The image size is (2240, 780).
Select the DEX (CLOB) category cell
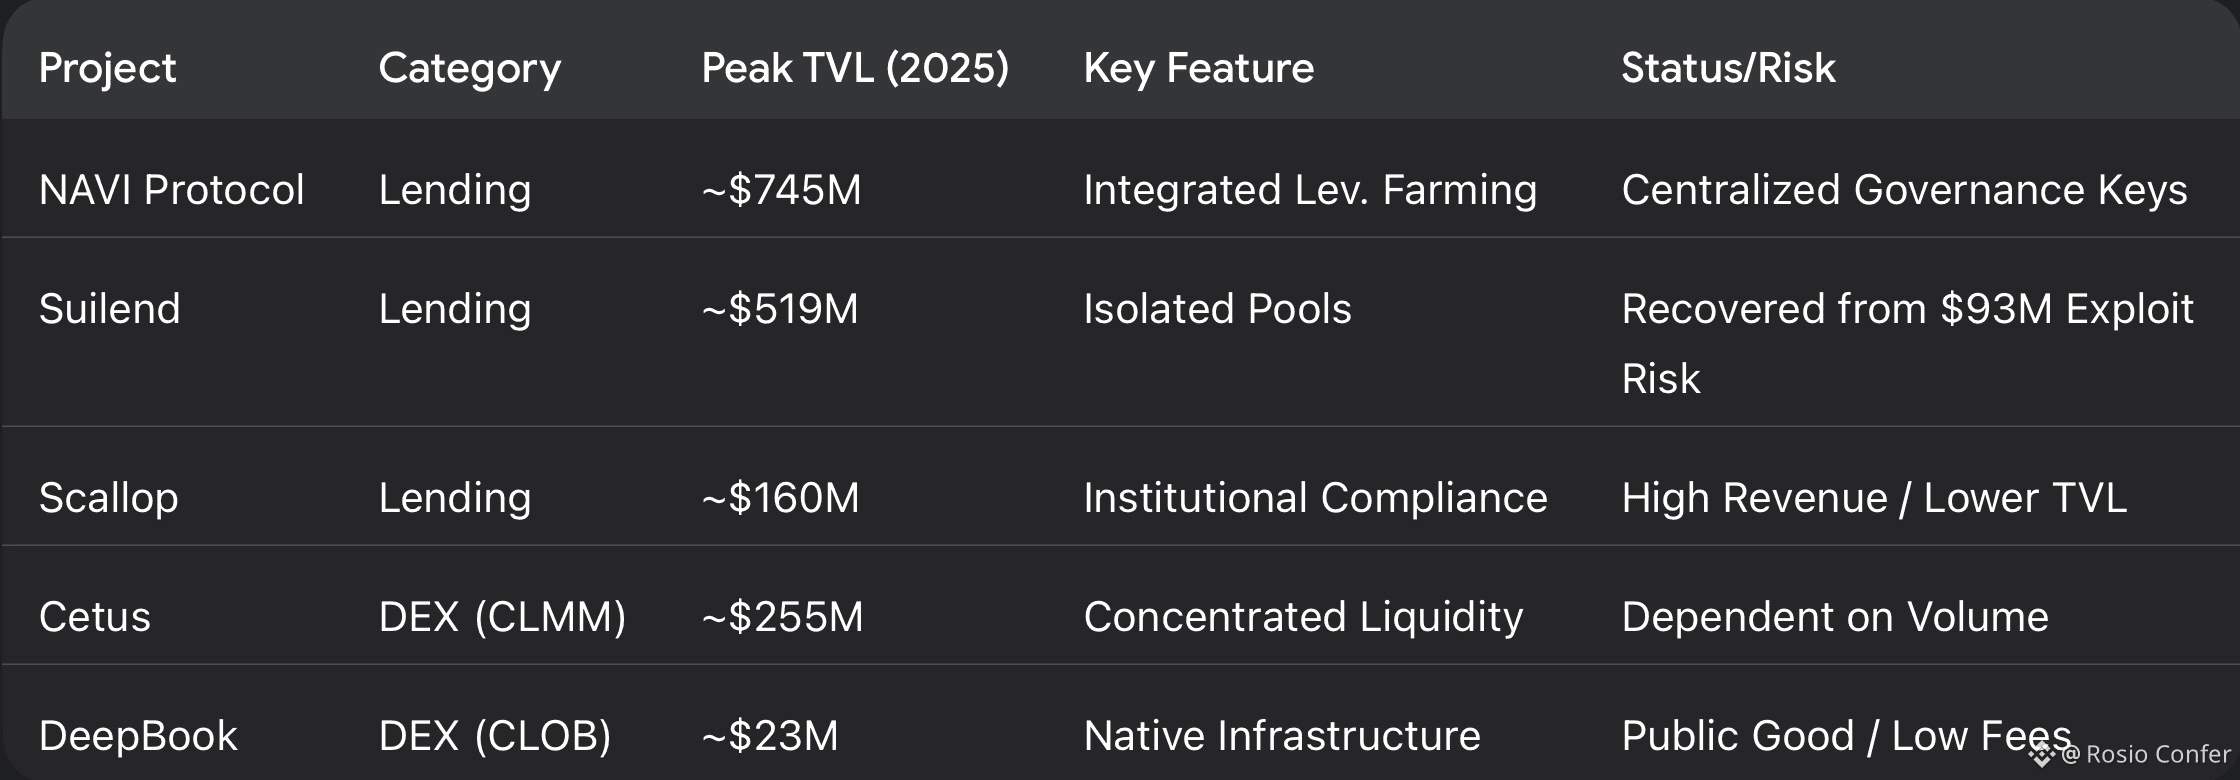tap(494, 736)
